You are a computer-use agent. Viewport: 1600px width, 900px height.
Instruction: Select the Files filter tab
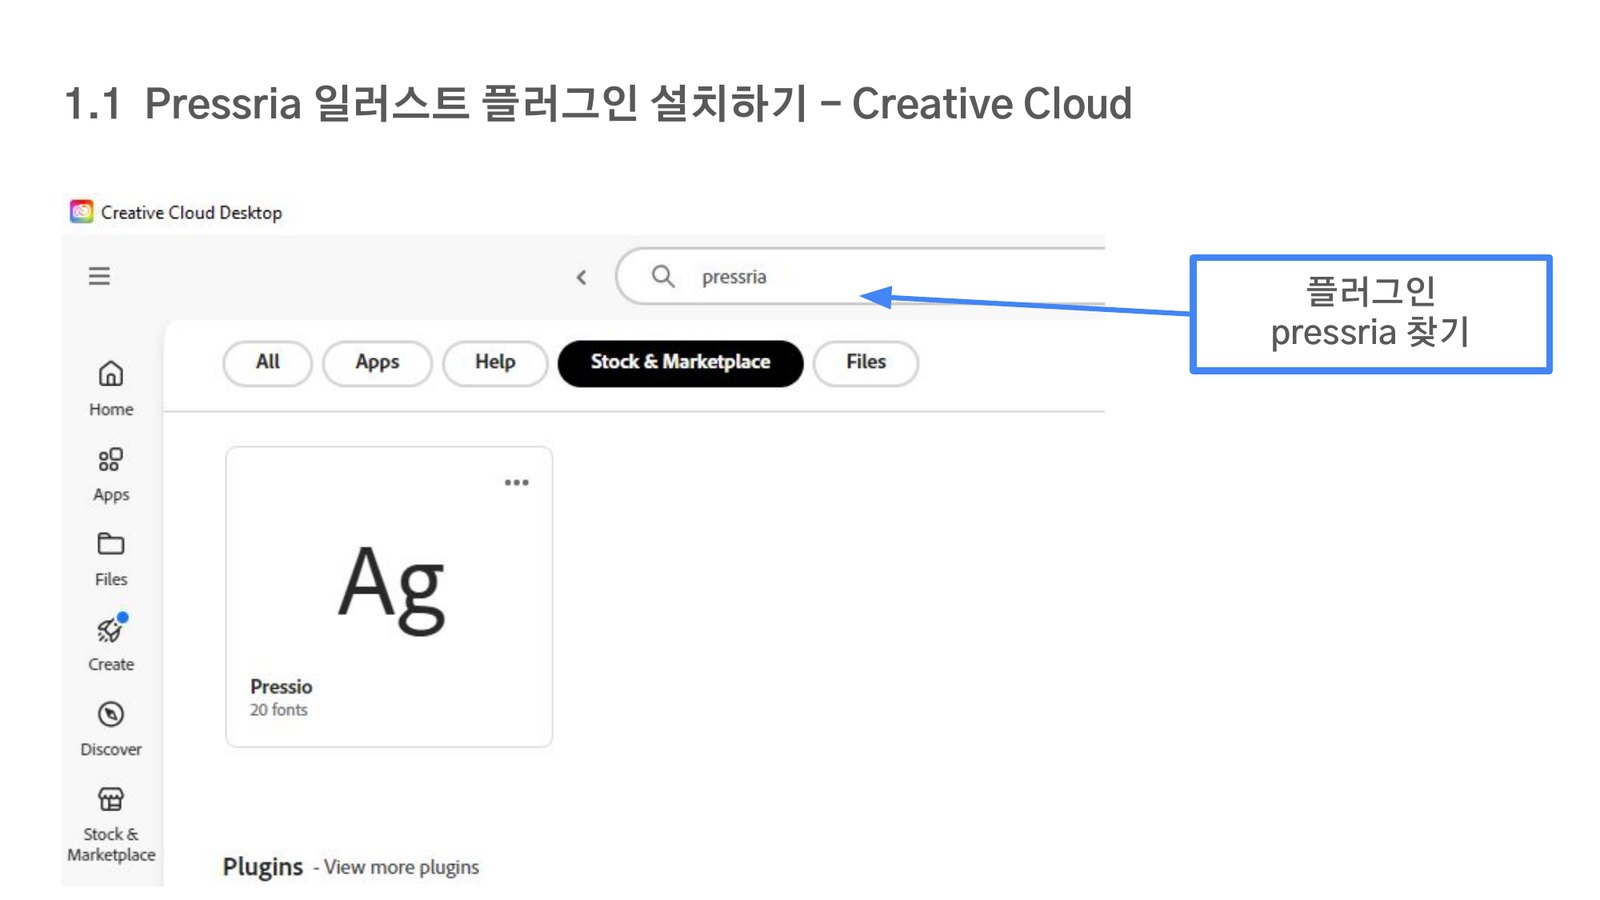click(866, 362)
